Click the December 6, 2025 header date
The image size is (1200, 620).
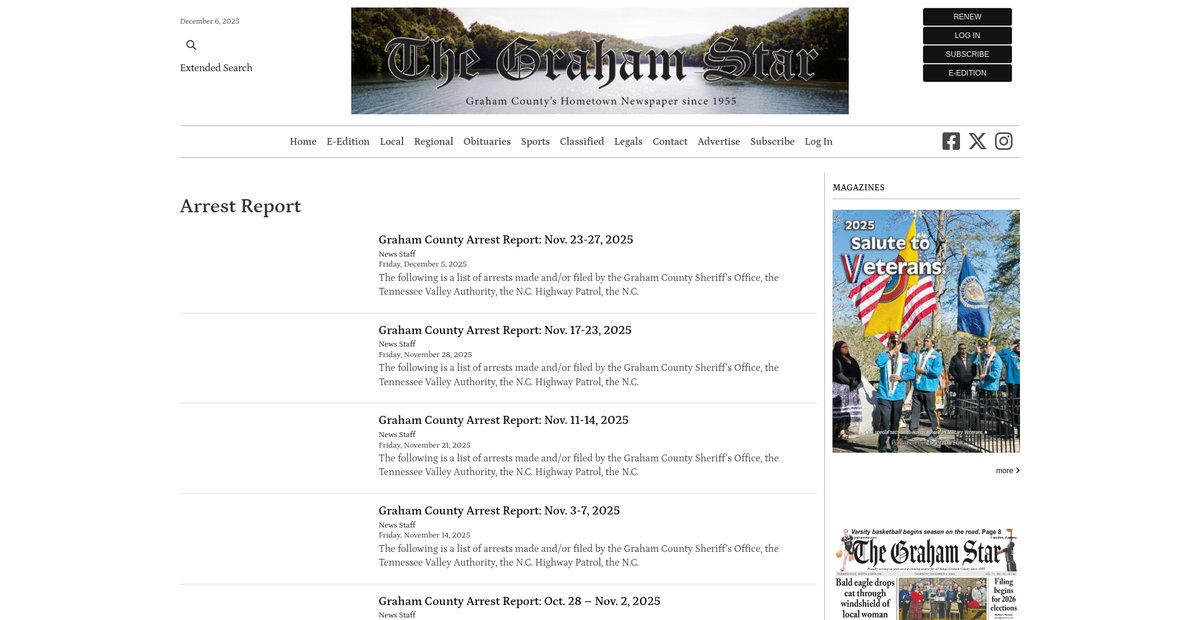[210, 21]
